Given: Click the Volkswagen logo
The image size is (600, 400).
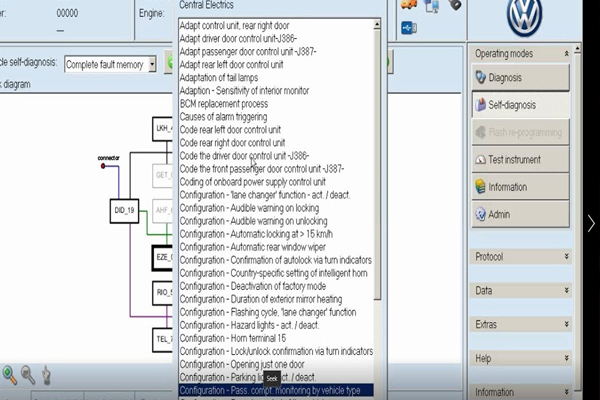Looking at the screenshot, I should click(x=523, y=17).
